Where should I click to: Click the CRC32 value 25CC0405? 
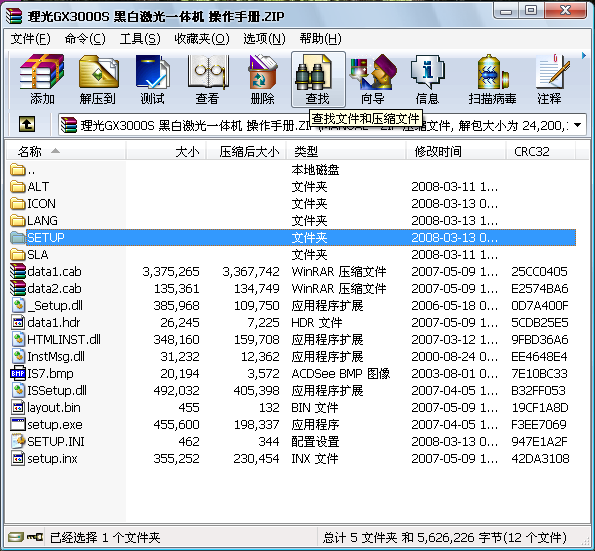[539, 272]
